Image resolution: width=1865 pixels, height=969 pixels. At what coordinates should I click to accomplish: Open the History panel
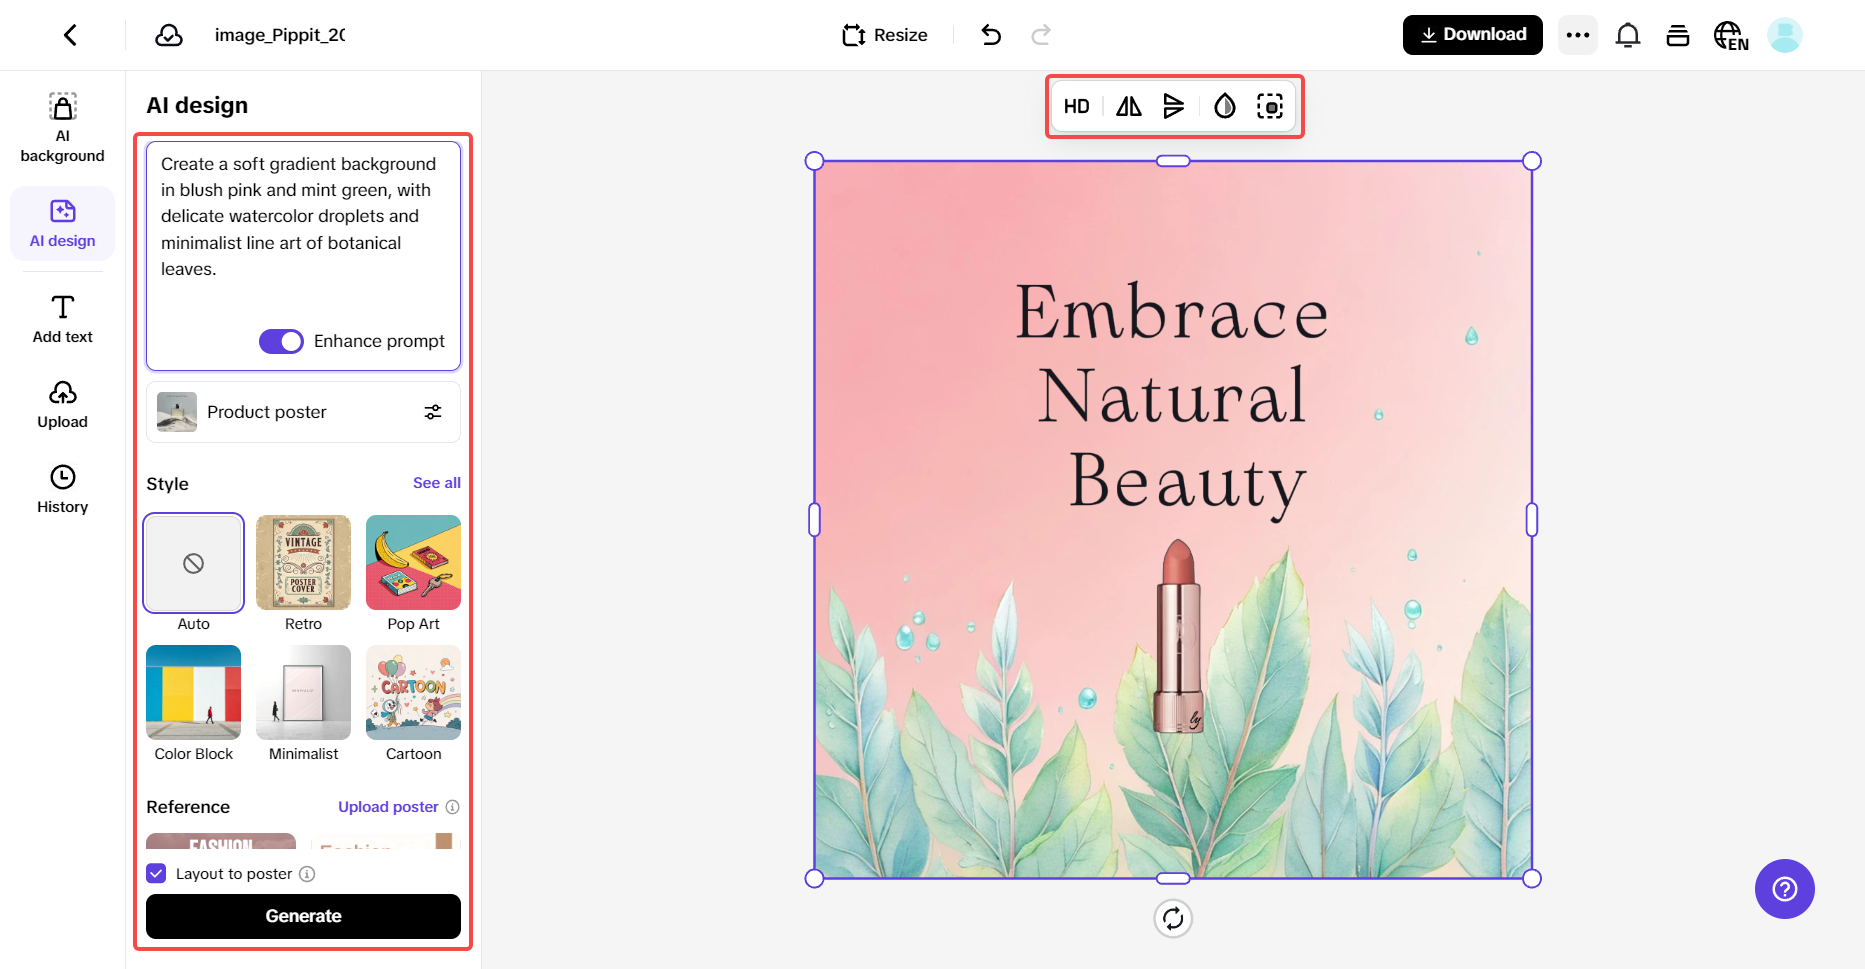coord(62,490)
